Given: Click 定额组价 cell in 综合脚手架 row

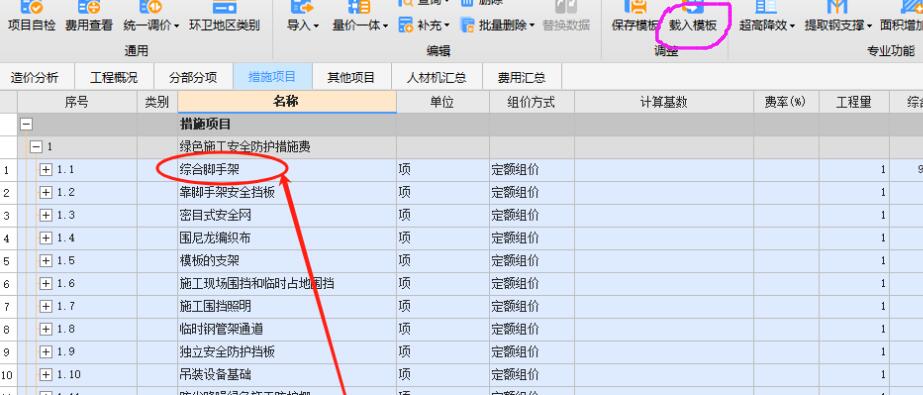Looking at the screenshot, I should click(x=532, y=170).
